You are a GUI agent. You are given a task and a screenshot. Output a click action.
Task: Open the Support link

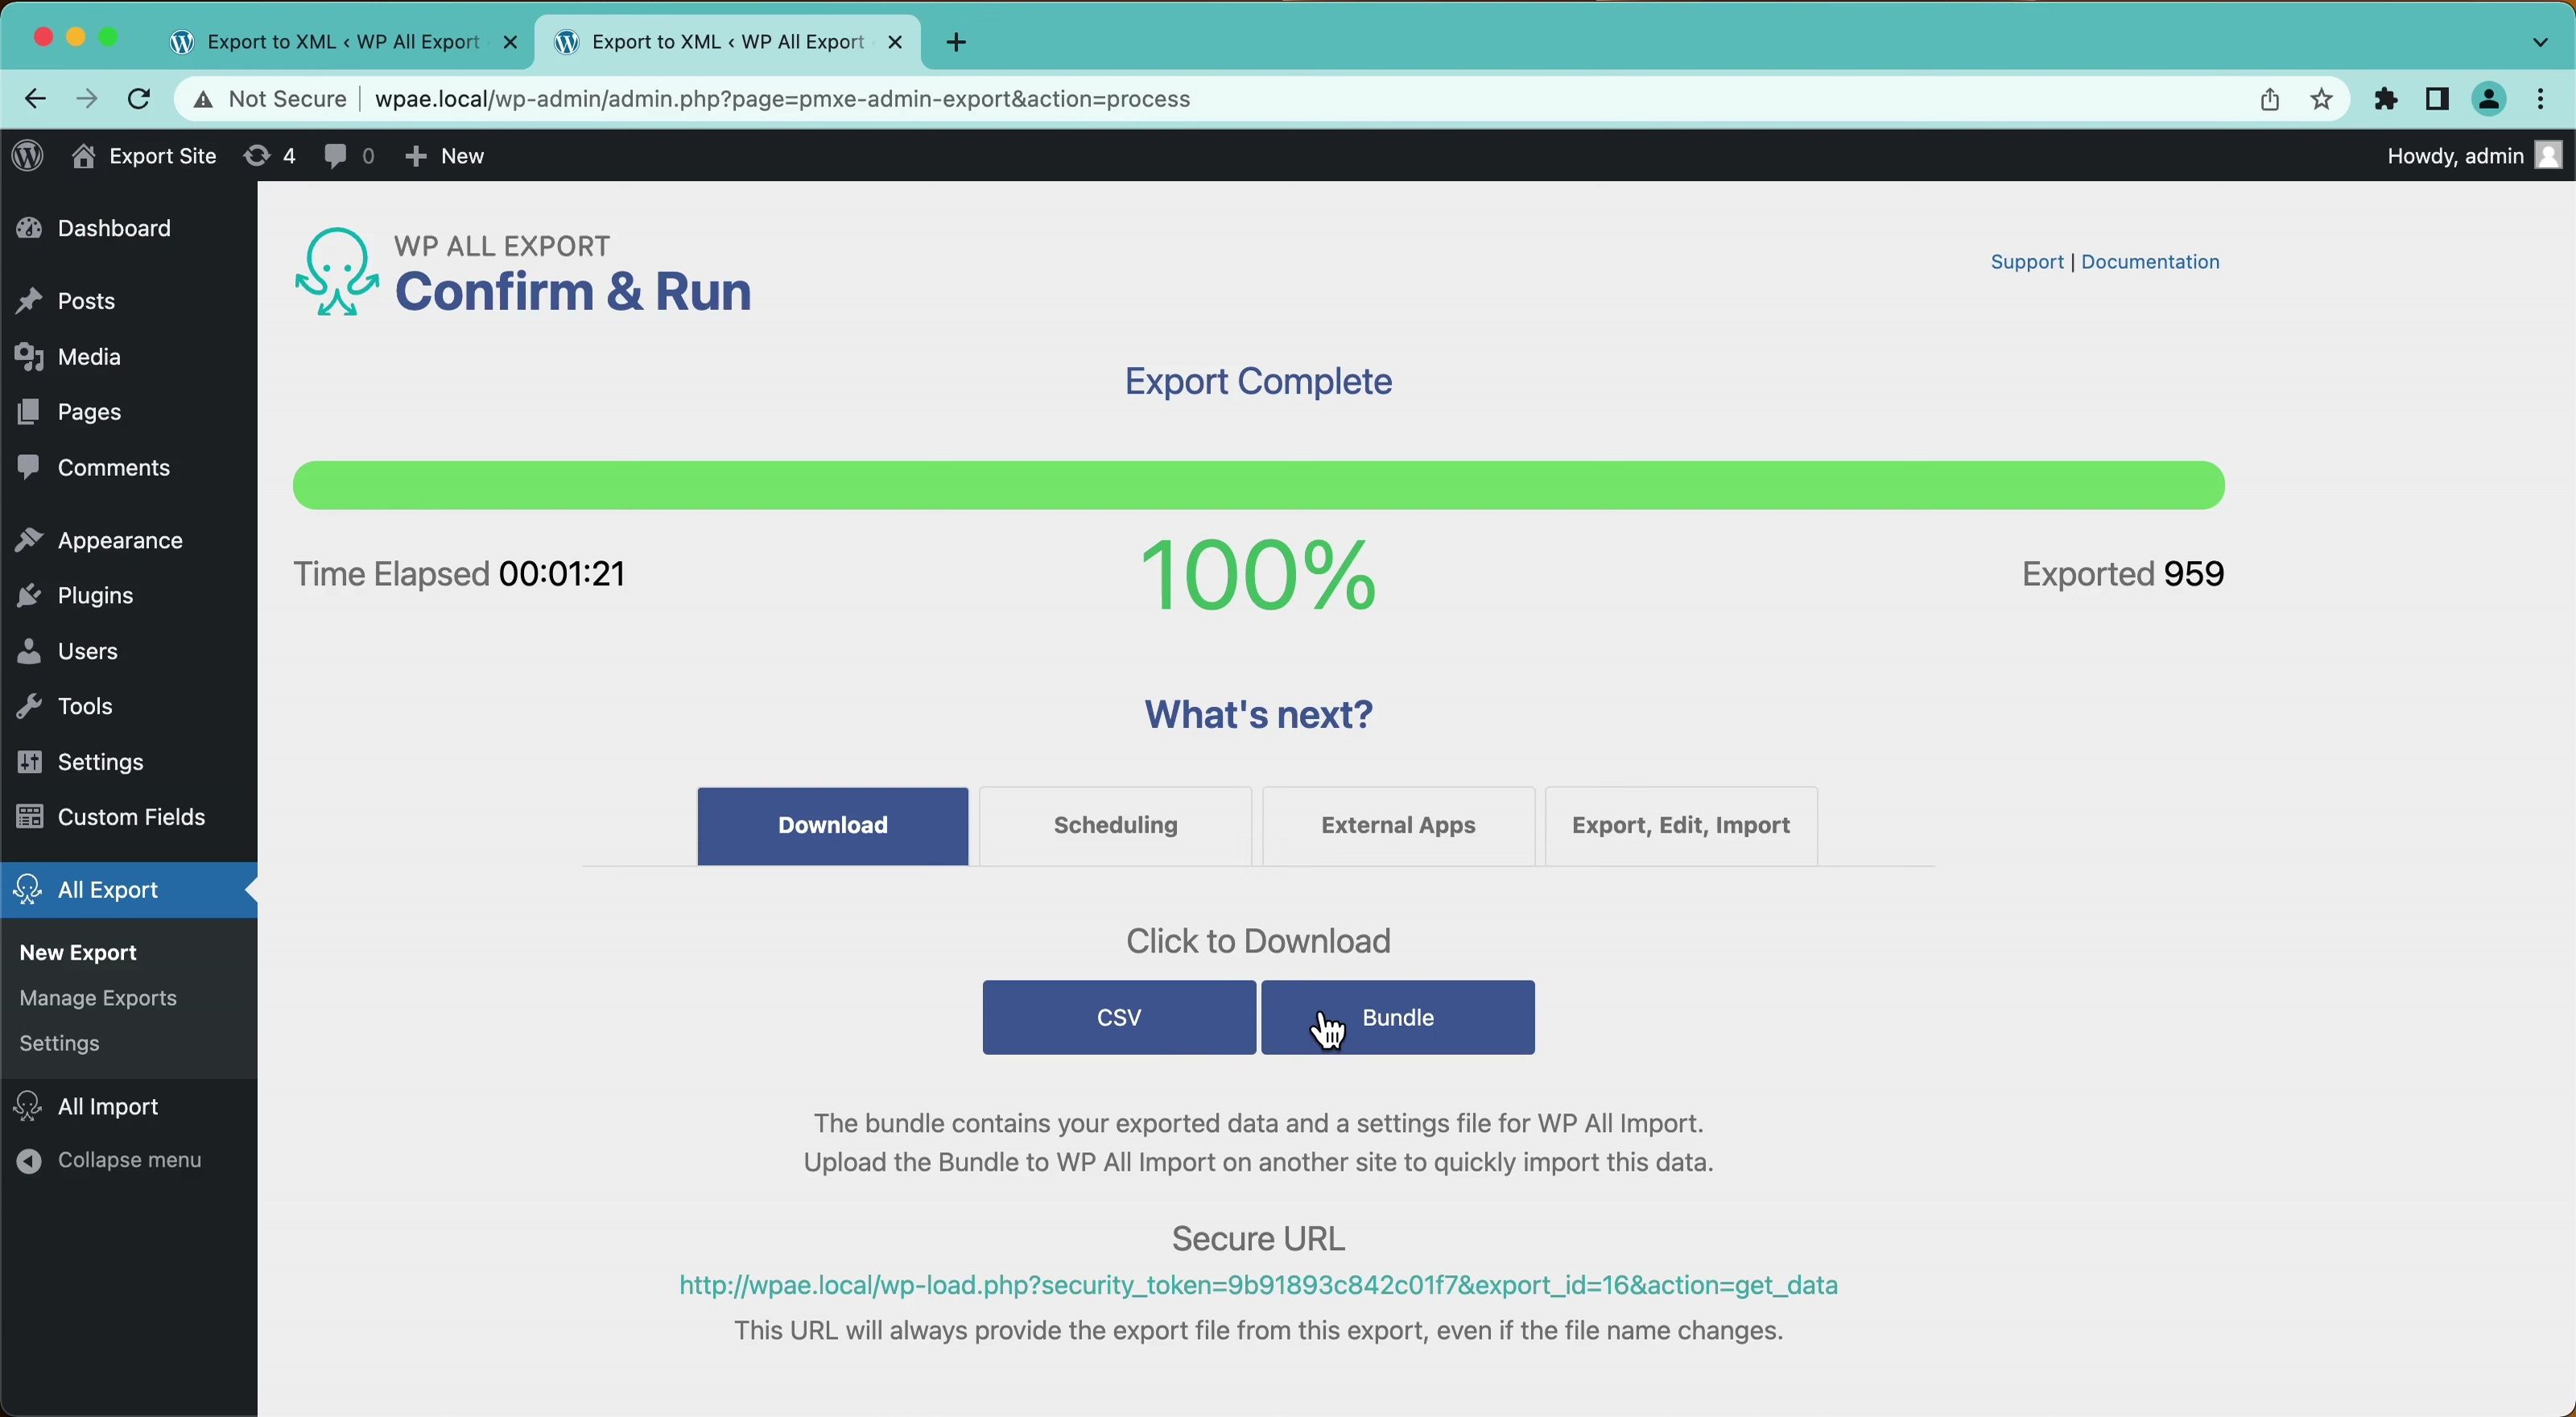coord(2027,262)
